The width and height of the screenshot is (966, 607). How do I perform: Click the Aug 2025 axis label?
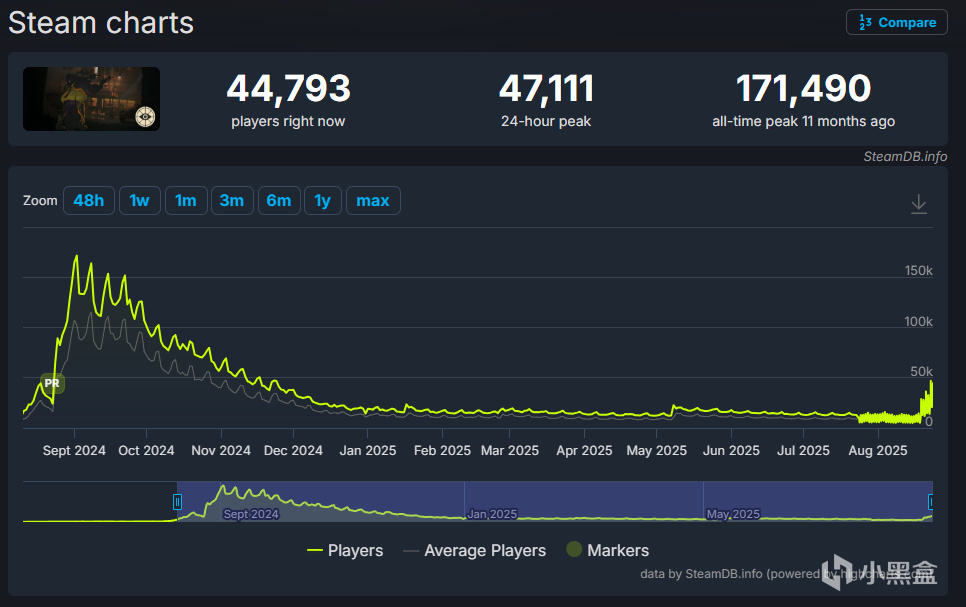878,450
